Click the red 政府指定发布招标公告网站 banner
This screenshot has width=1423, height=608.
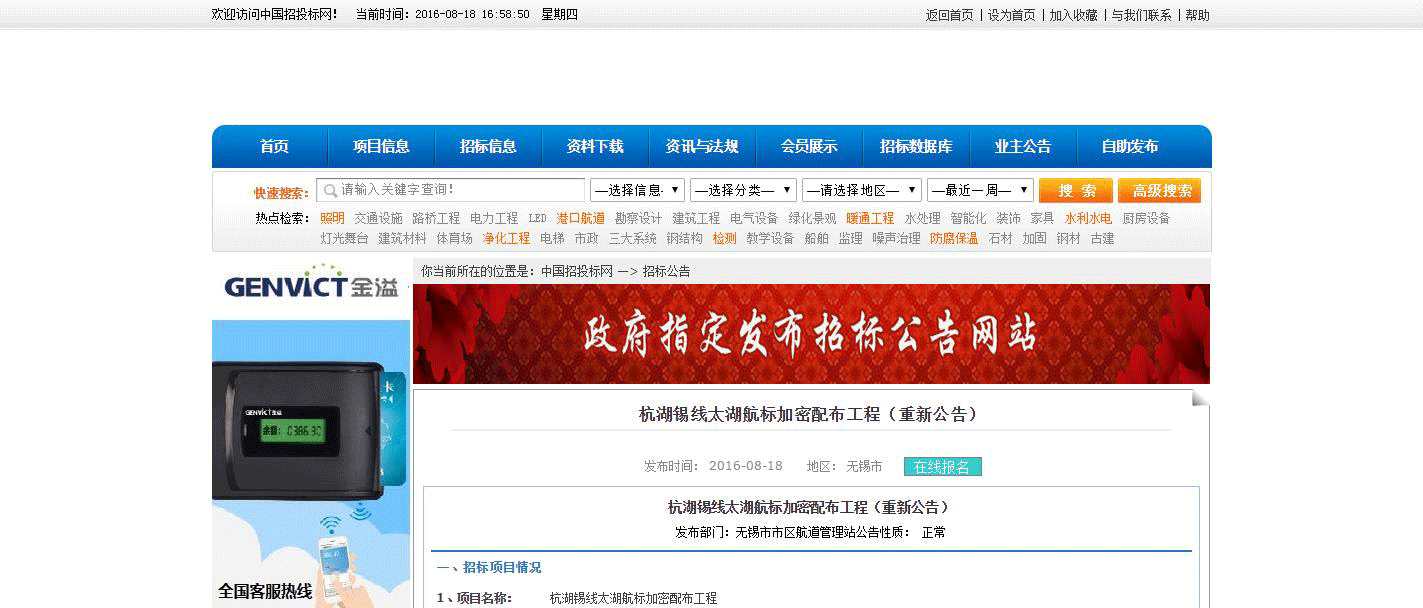pos(811,334)
